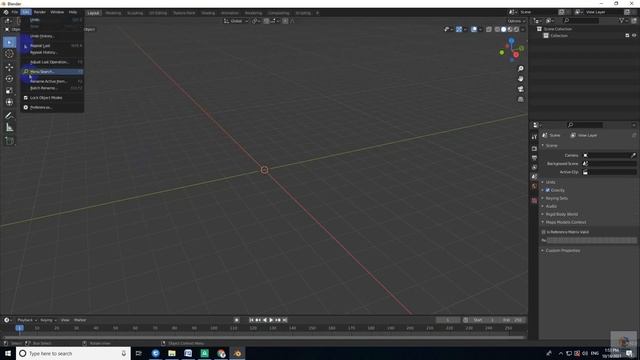Click the outliner search field

pyautogui.click(x=582, y=20)
